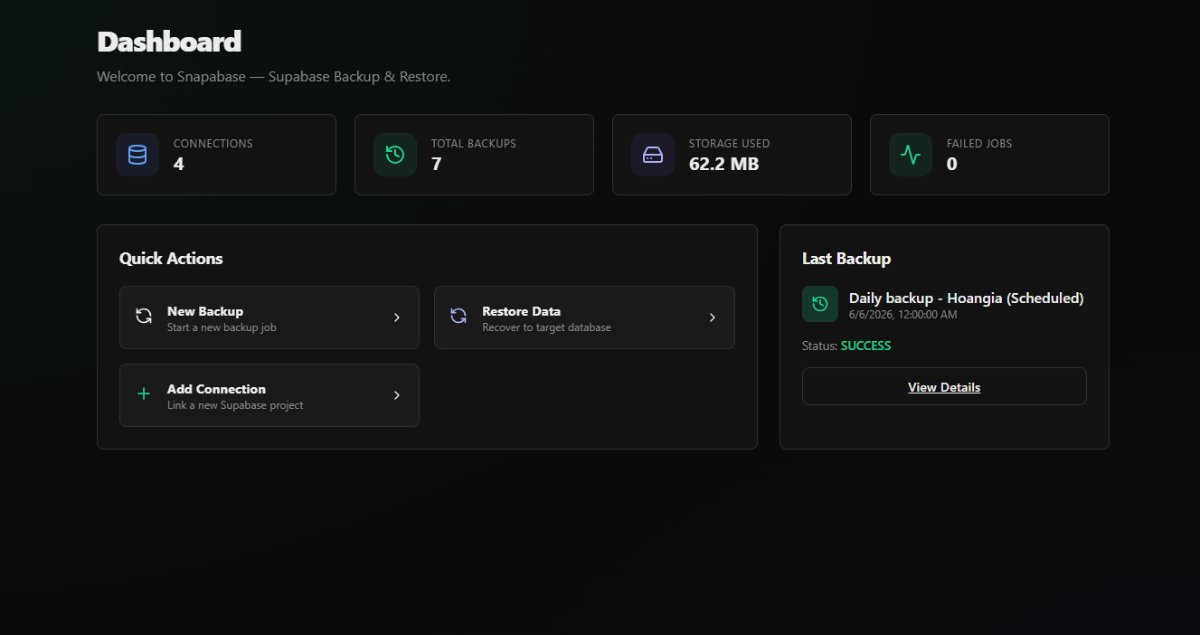Choose Add Connection to link Supabase project
The height and width of the screenshot is (635, 1200).
point(269,395)
